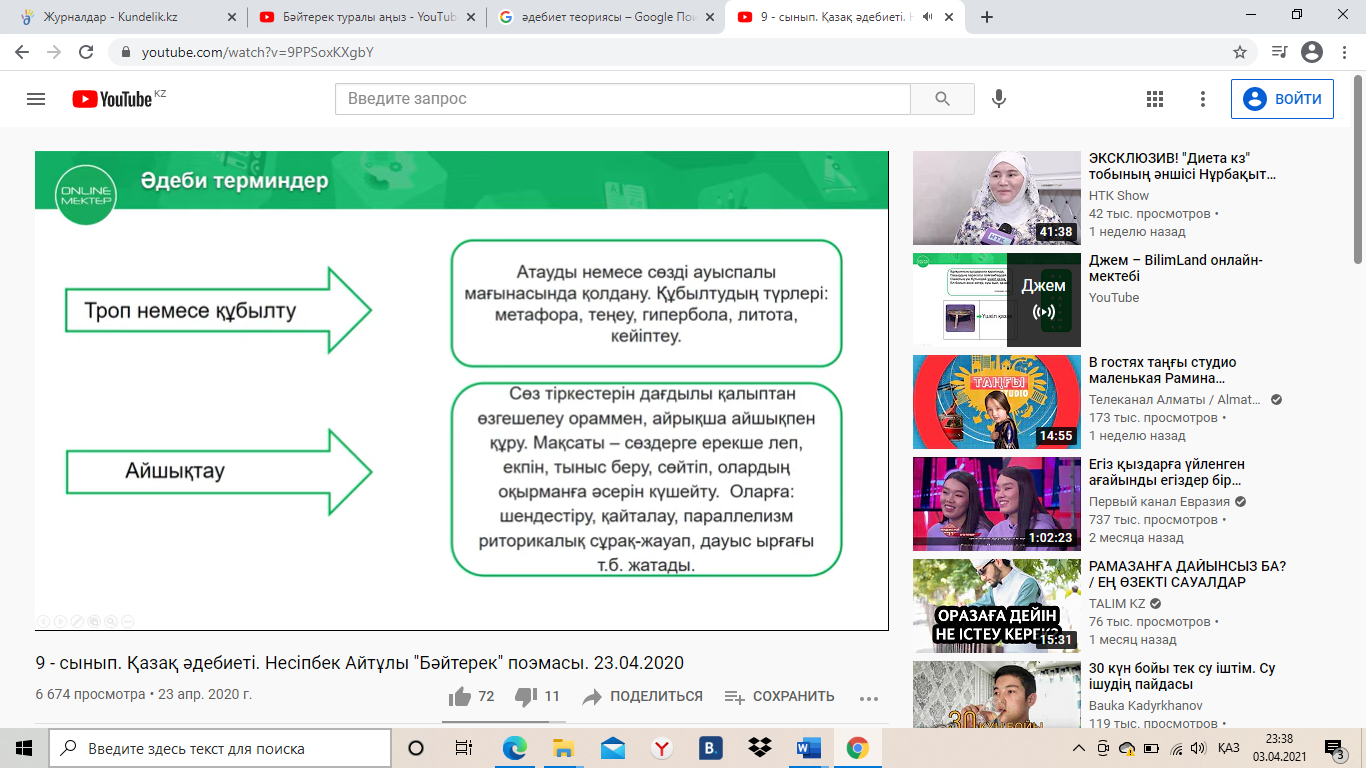1366x768 pixels.
Task: Open File Explorer from the taskbar
Action: tap(563, 748)
